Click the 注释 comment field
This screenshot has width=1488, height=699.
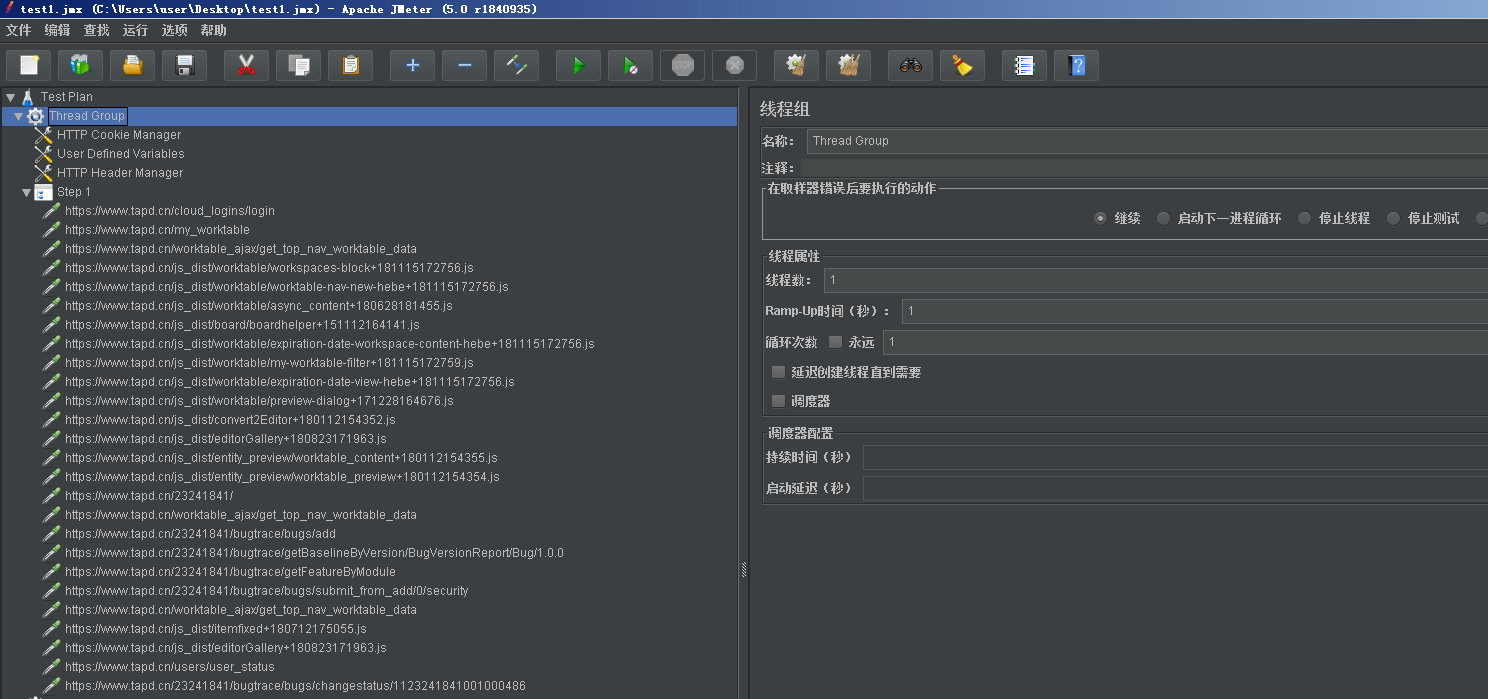1144,168
